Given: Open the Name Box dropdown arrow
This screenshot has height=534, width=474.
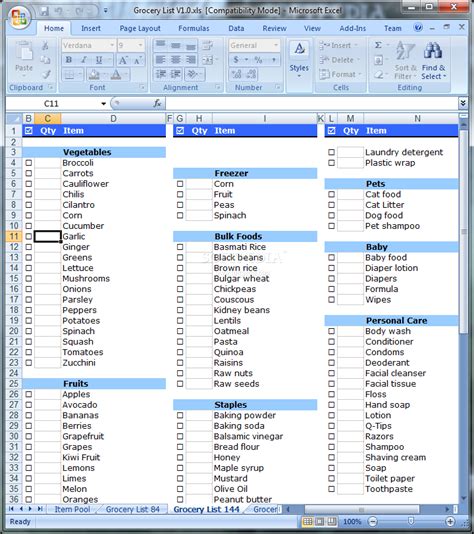Looking at the screenshot, I should coord(104,104).
